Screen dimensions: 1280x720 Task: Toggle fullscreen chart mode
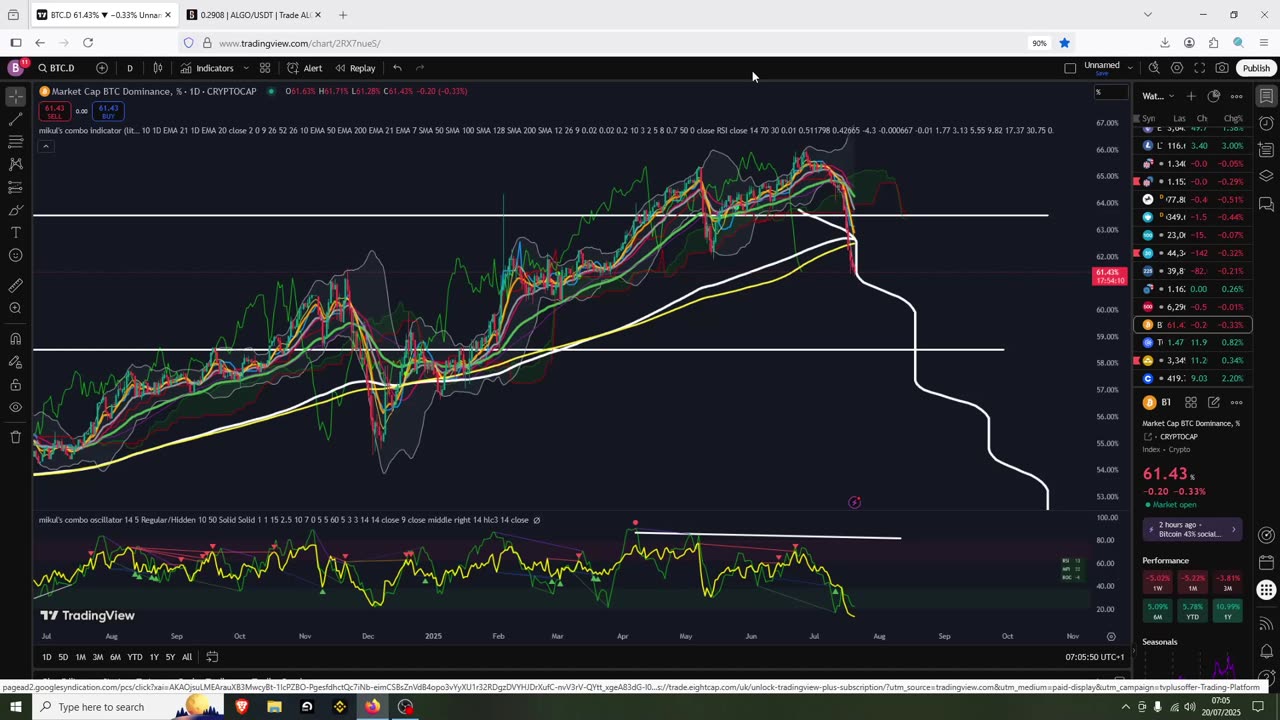(x=1199, y=68)
